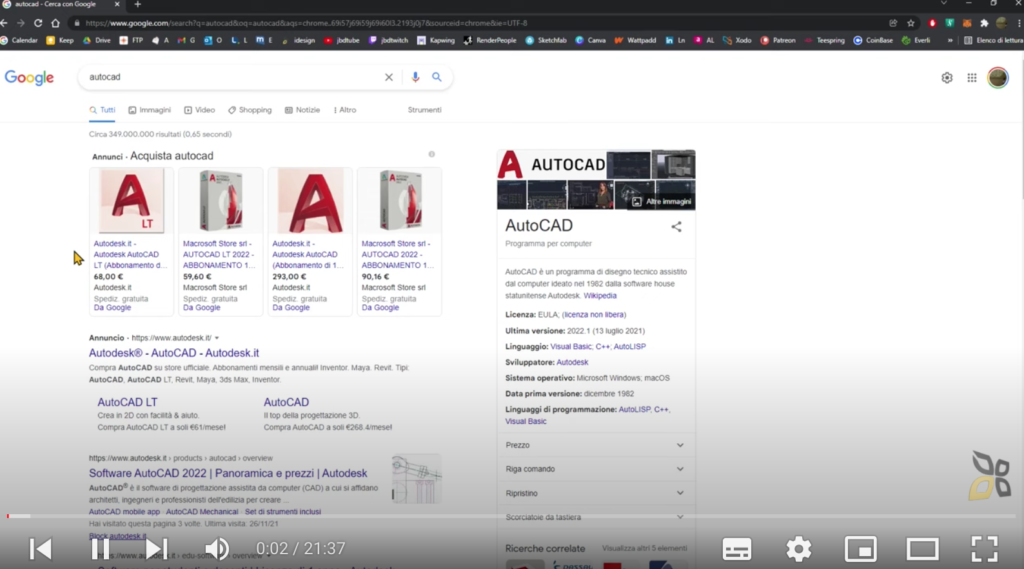Open Autodesk® - AutoCAD - Autodesk.it link
1024x569 pixels.
174,353
